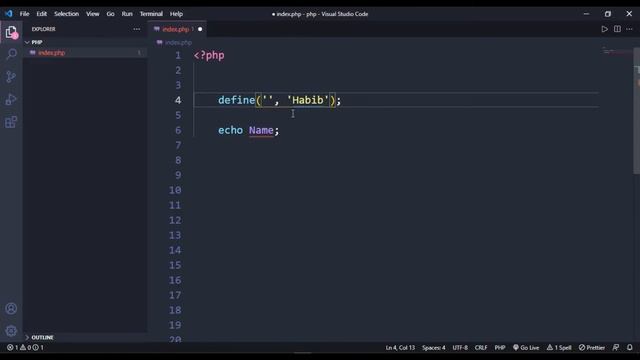Open the Search view icon
The image size is (640, 360).
[x=11, y=54]
